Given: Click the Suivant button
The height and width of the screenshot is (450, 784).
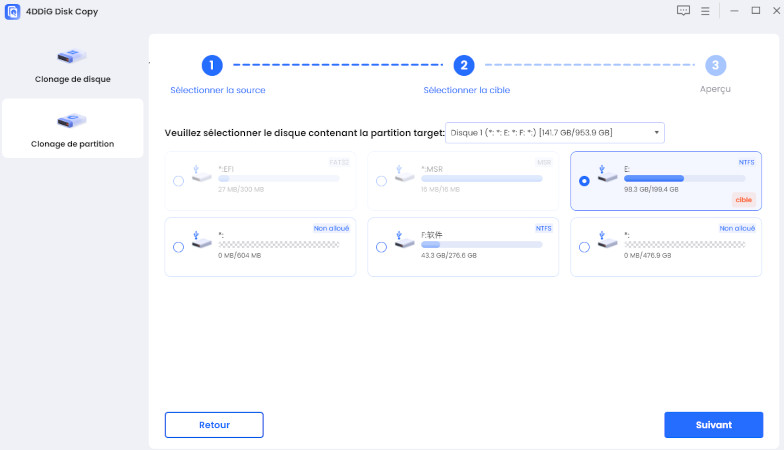Looking at the screenshot, I should tap(713, 425).
